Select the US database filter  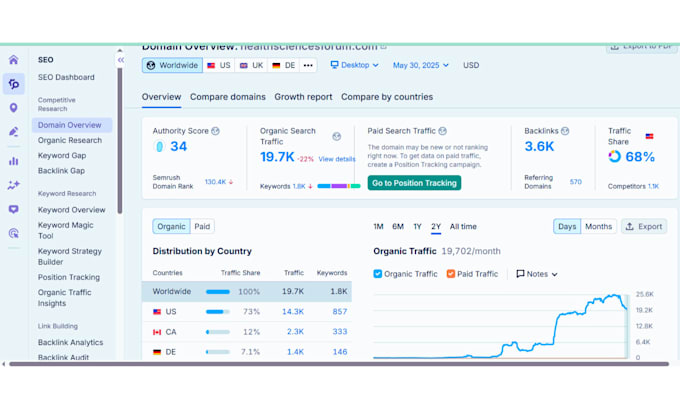coord(219,65)
